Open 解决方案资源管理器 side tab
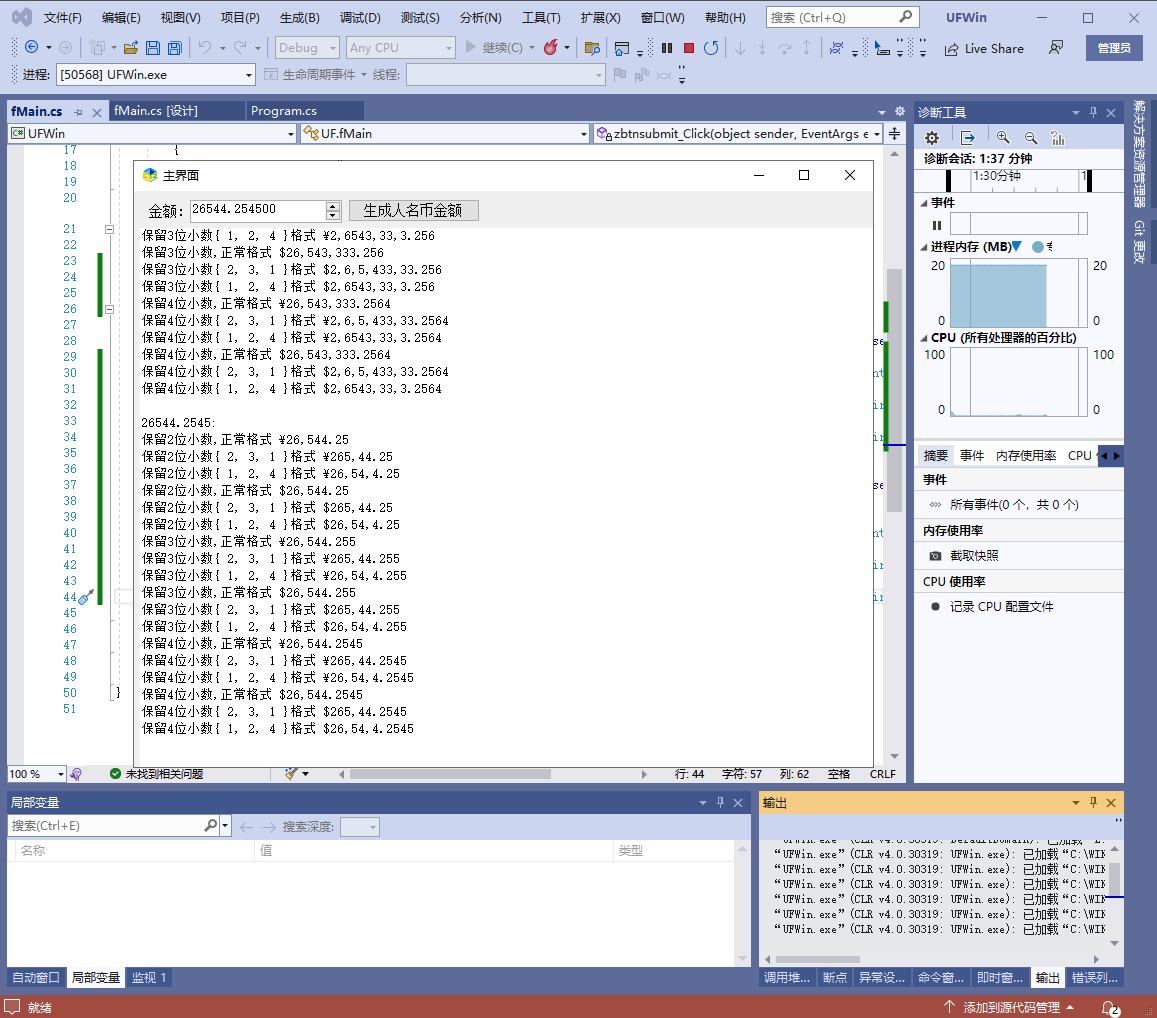Image resolution: width=1157 pixels, height=1018 pixels. coord(1139,153)
